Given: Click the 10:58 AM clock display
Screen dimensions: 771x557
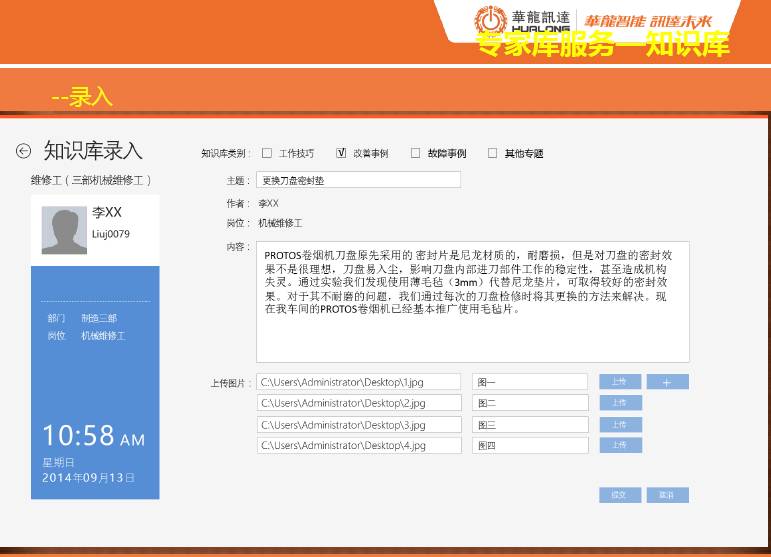Looking at the screenshot, I should 93,436.
